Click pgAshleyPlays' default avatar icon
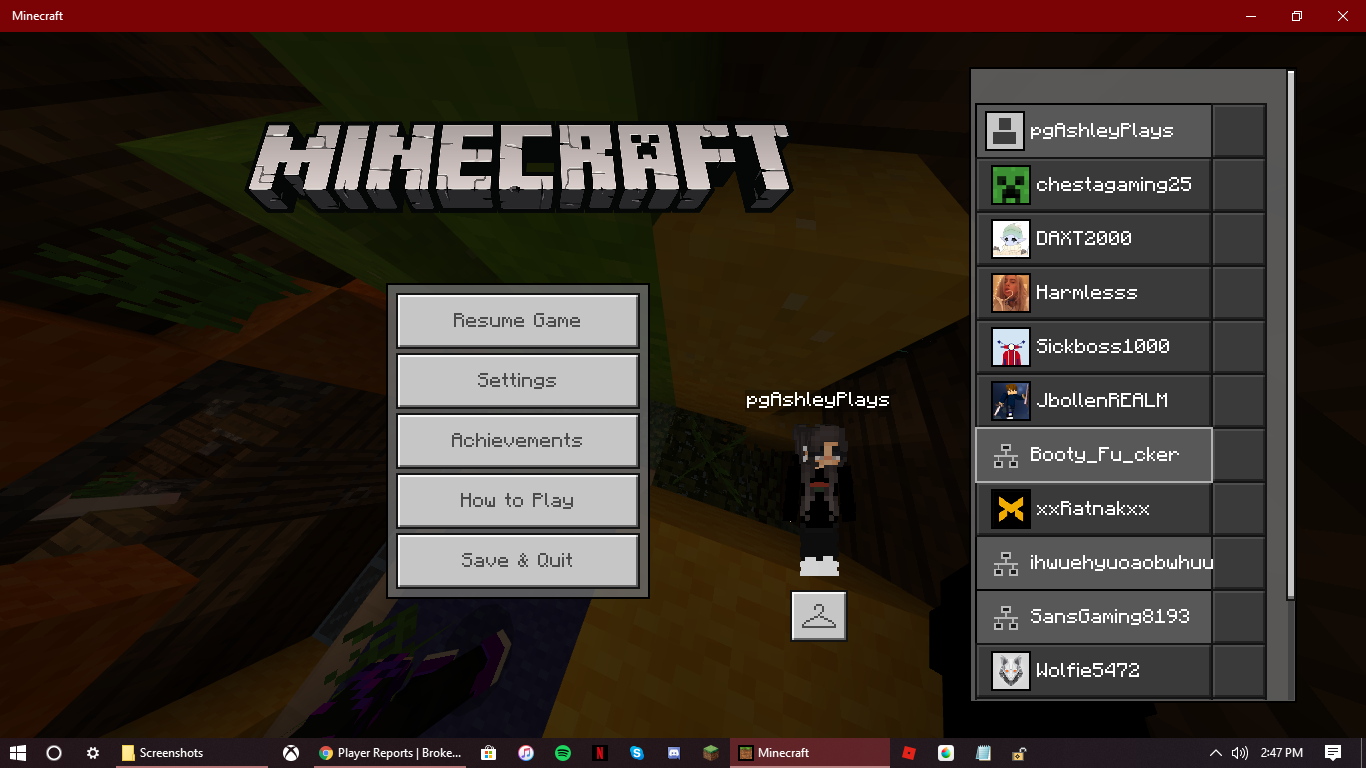The height and width of the screenshot is (768, 1366). pyautogui.click(x=1005, y=131)
